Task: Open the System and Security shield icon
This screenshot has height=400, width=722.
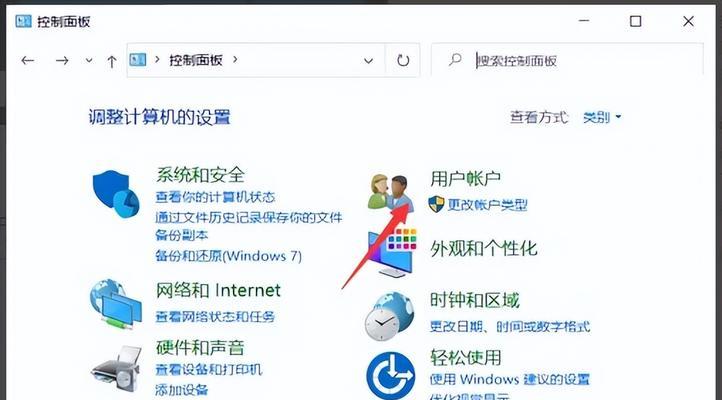Action: [x=116, y=194]
